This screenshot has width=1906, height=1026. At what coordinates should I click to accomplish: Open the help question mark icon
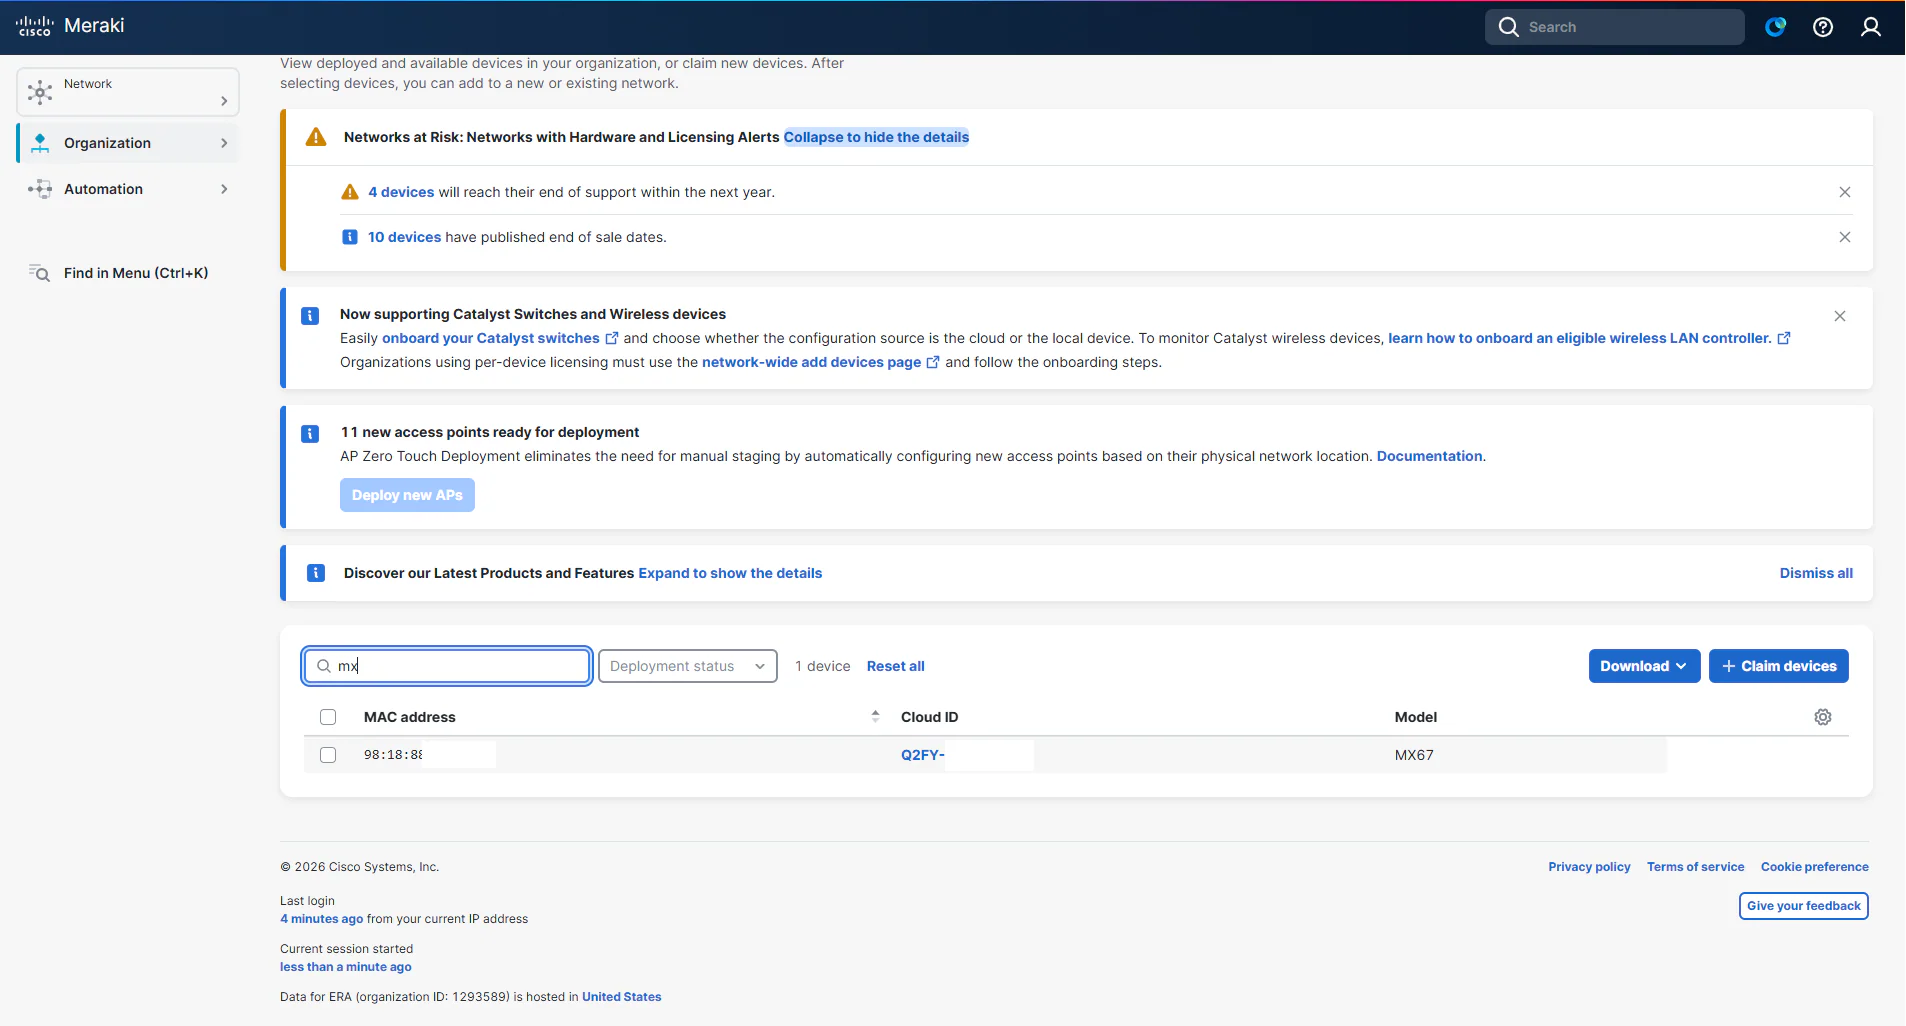pos(1823,27)
